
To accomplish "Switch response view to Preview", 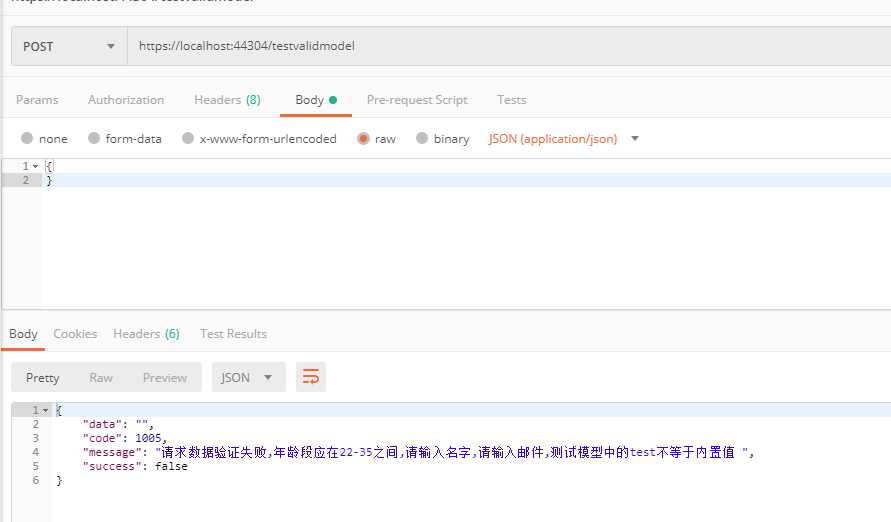I will coord(165,378).
